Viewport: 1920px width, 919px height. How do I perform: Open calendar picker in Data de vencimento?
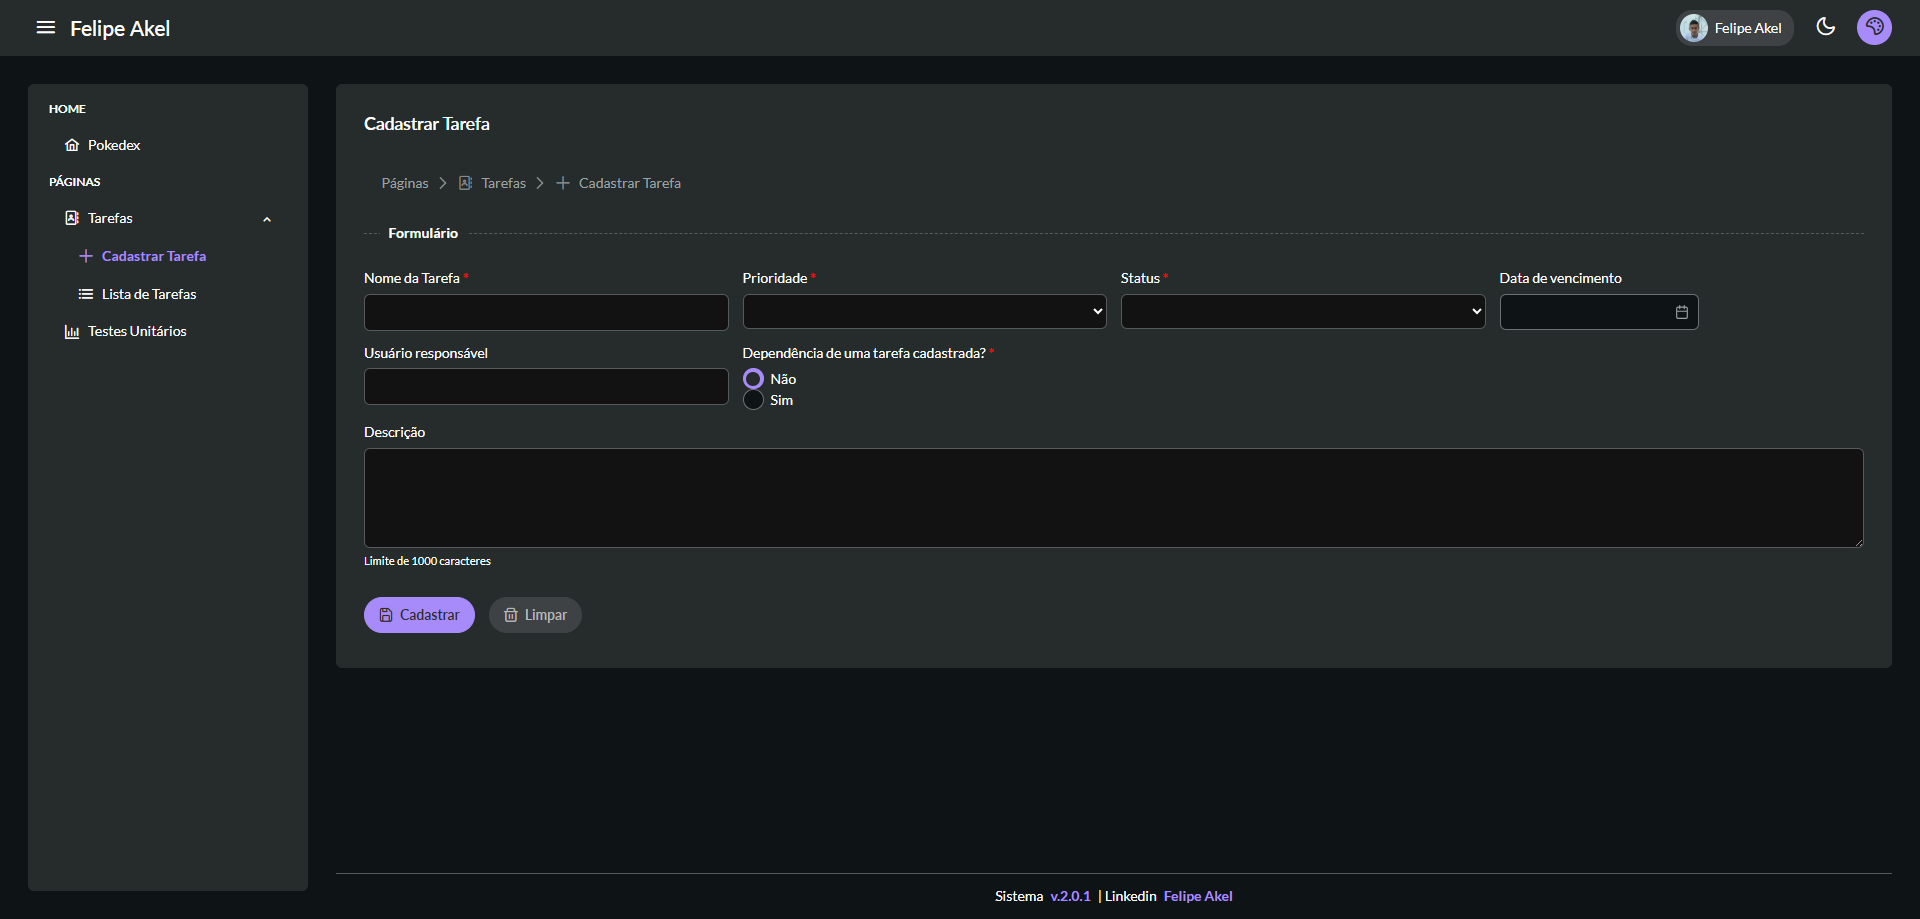[1681, 312]
